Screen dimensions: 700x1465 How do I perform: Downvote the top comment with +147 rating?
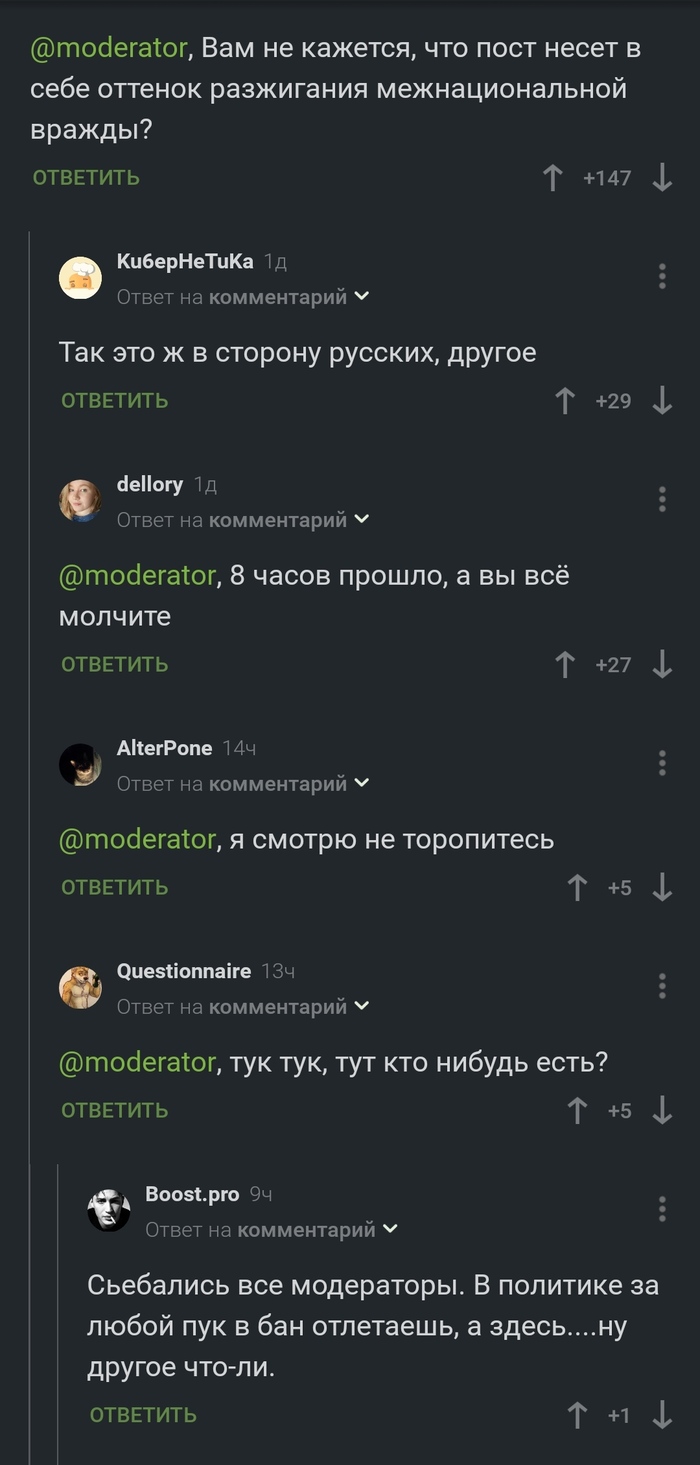[661, 178]
